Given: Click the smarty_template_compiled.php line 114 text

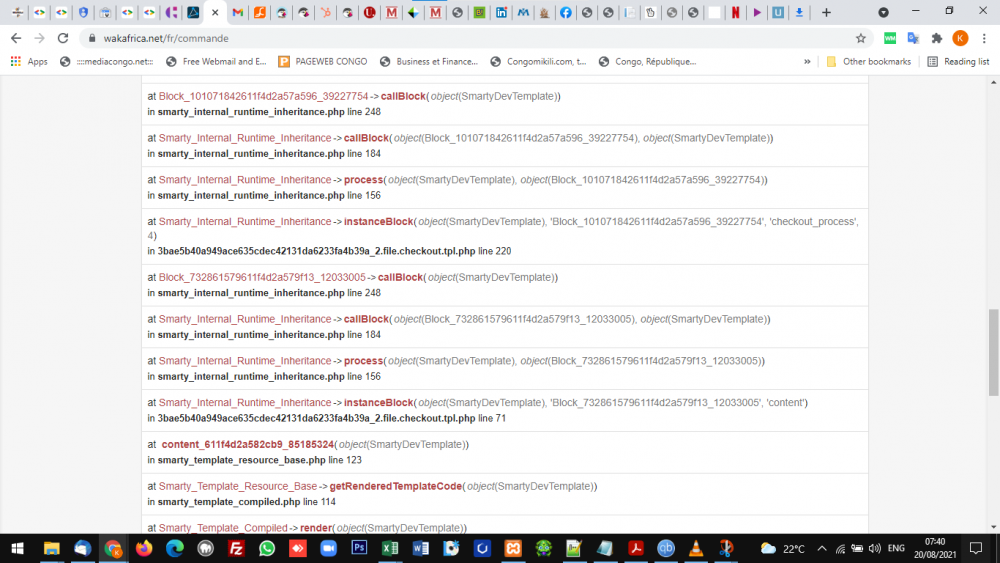Looking at the screenshot, I should (247, 502).
